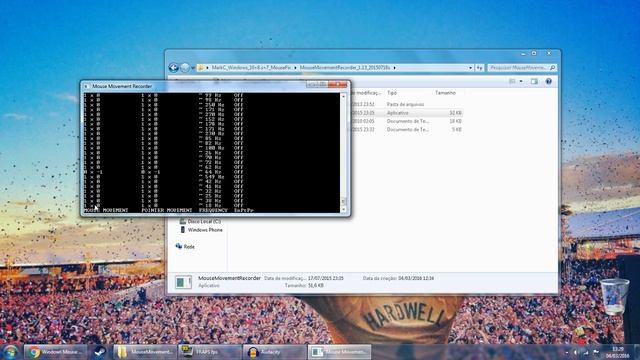
Task: Open the address bar history dropdown
Action: [x=471, y=68]
